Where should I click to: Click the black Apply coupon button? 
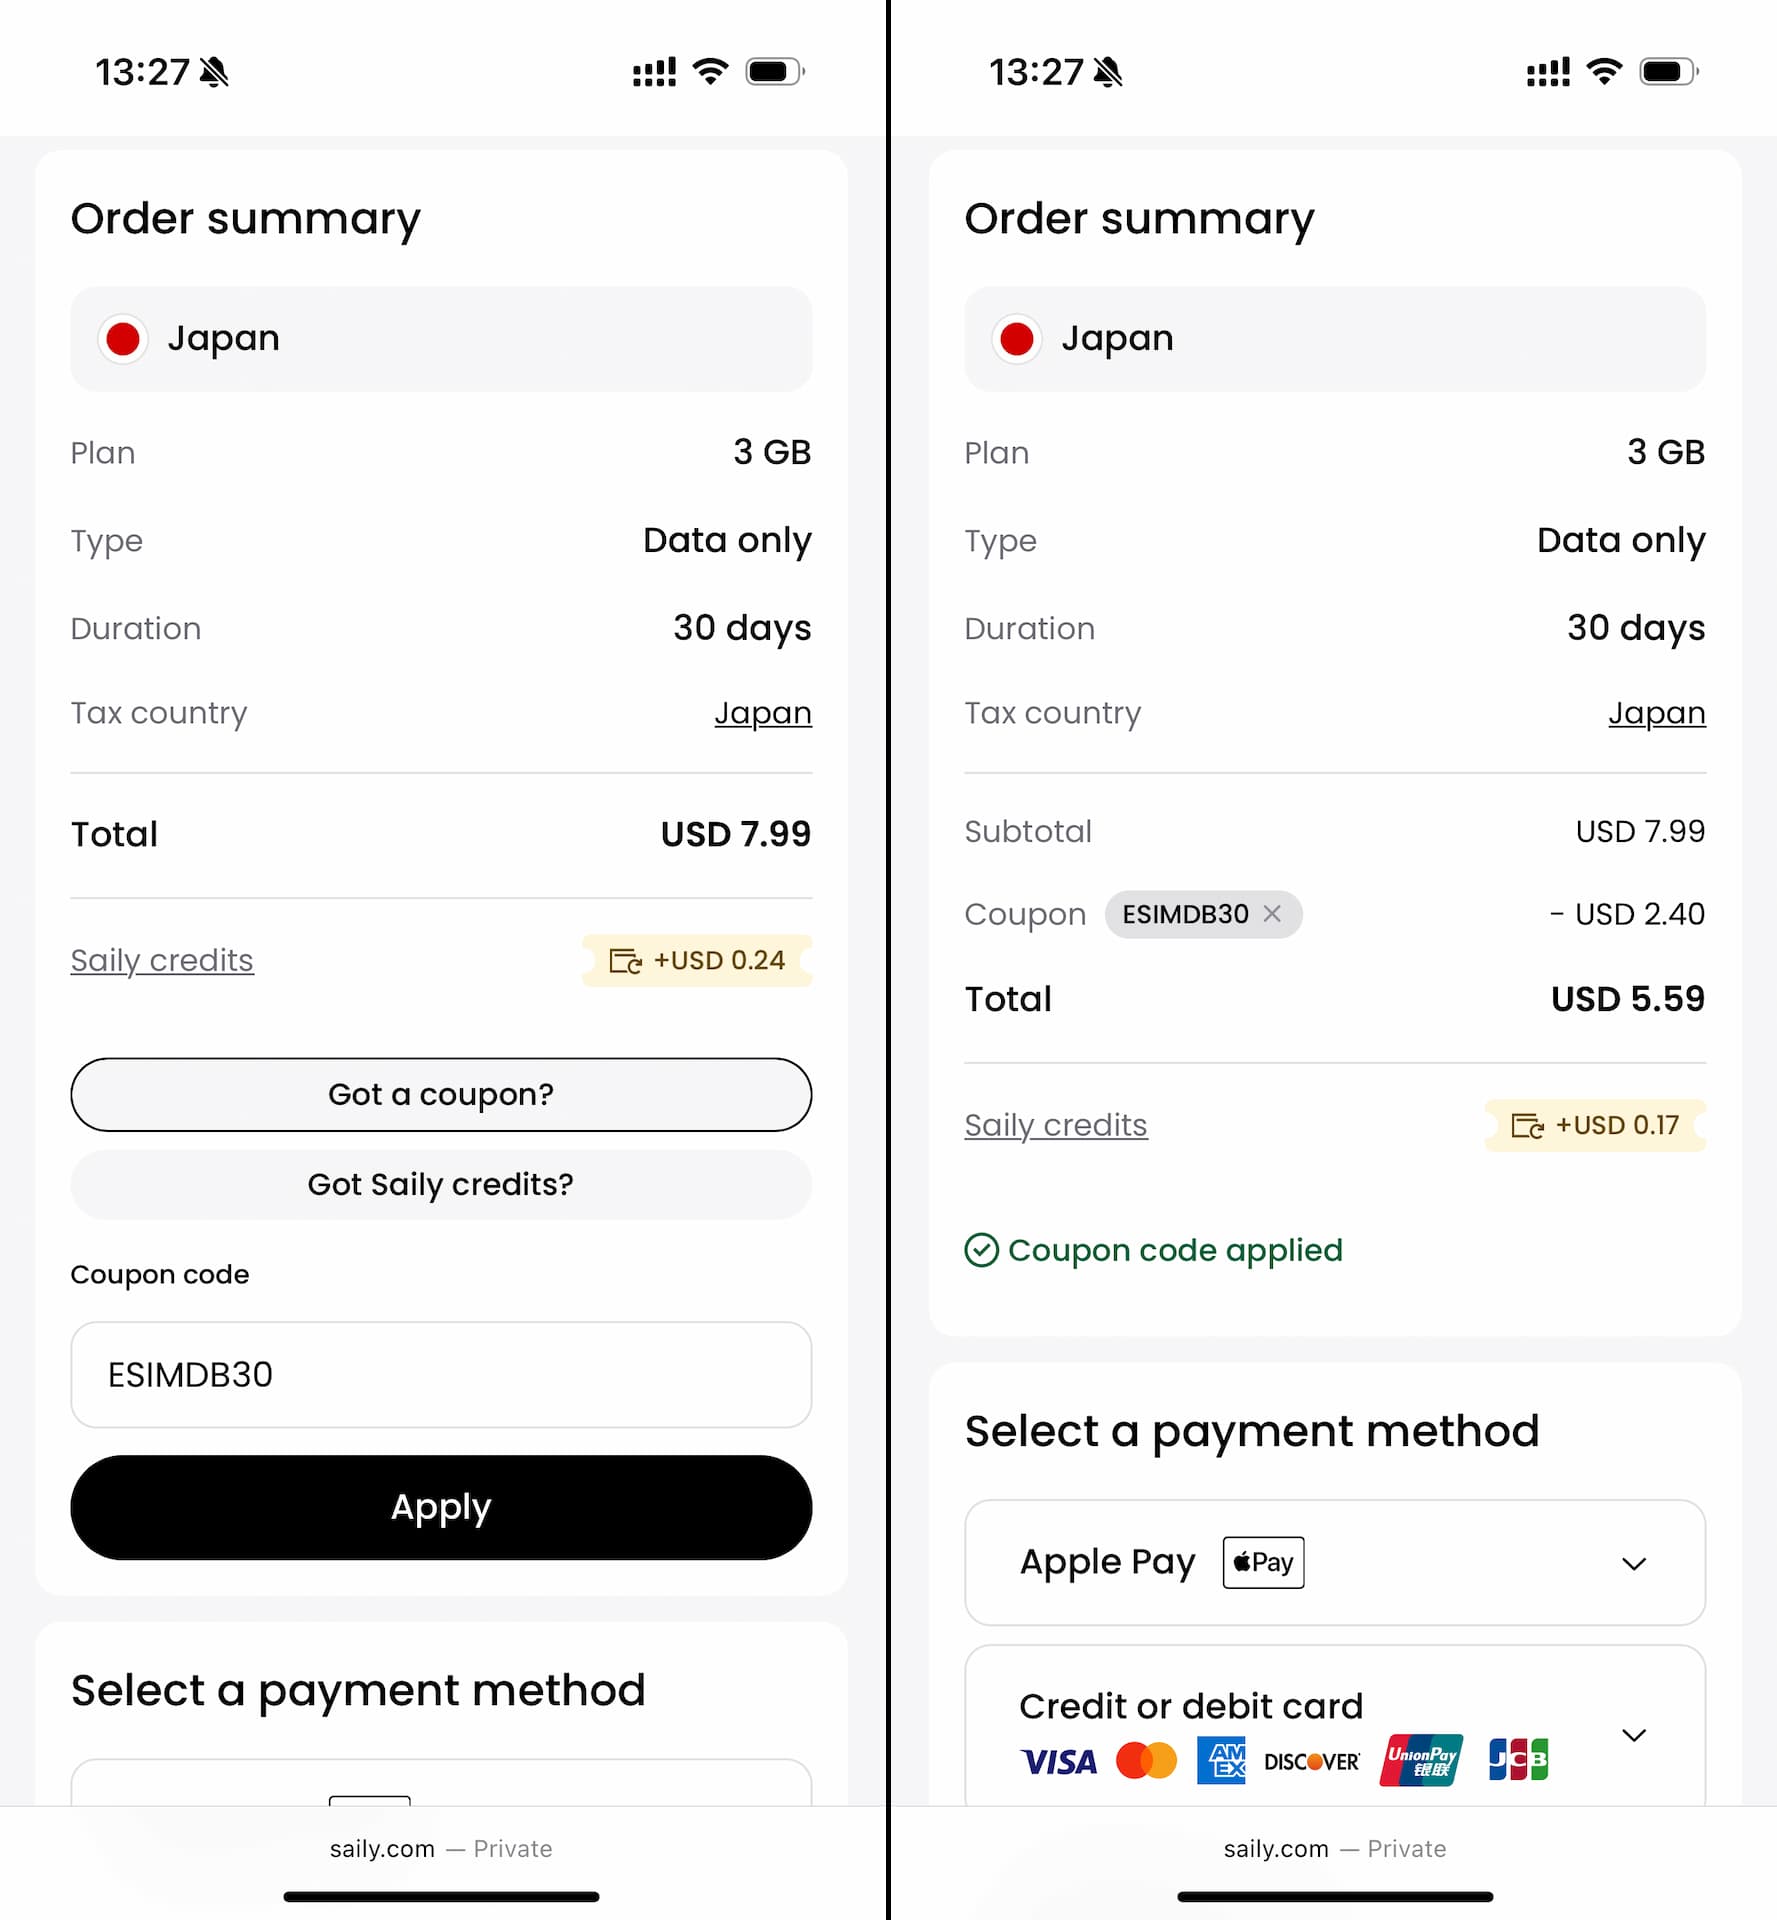click(x=441, y=1507)
